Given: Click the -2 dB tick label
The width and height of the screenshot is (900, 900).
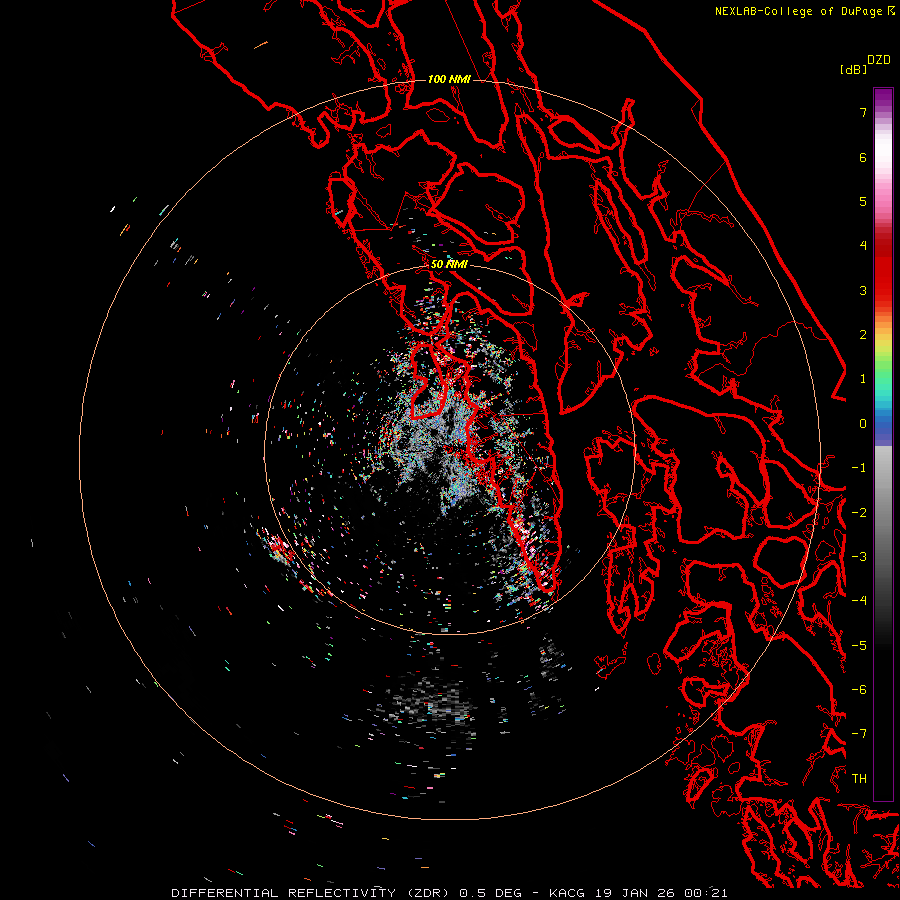Looking at the screenshot, I should (859, 513).
